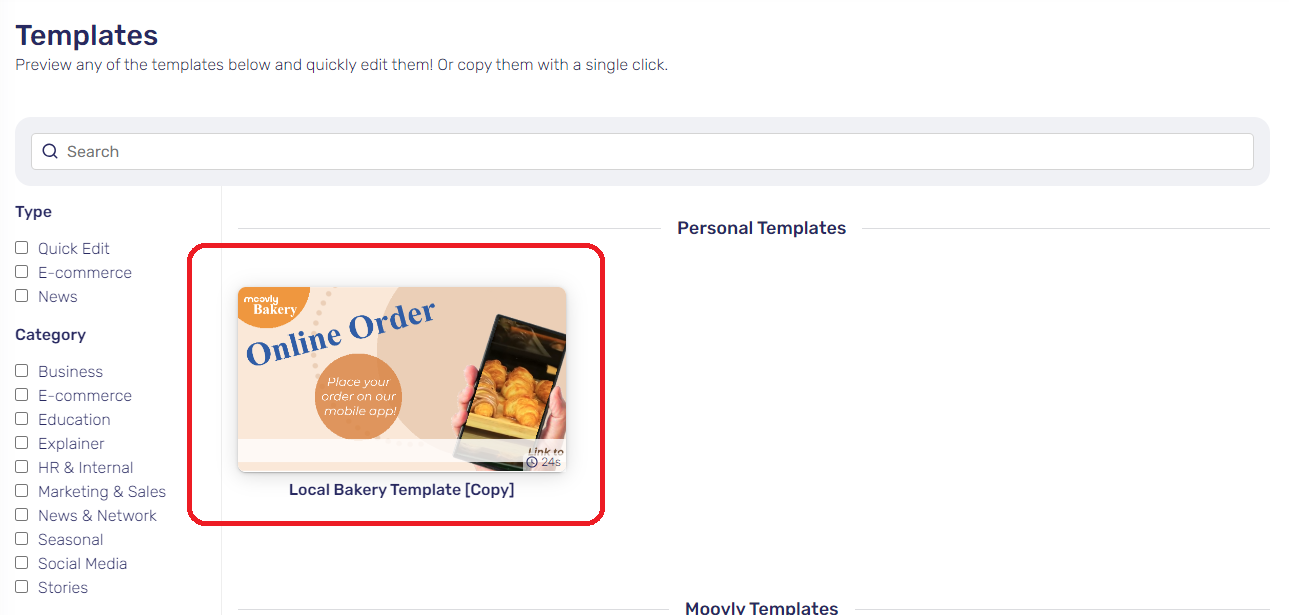
Task: Select the News & Network checkbox
Action: (22, 515)
